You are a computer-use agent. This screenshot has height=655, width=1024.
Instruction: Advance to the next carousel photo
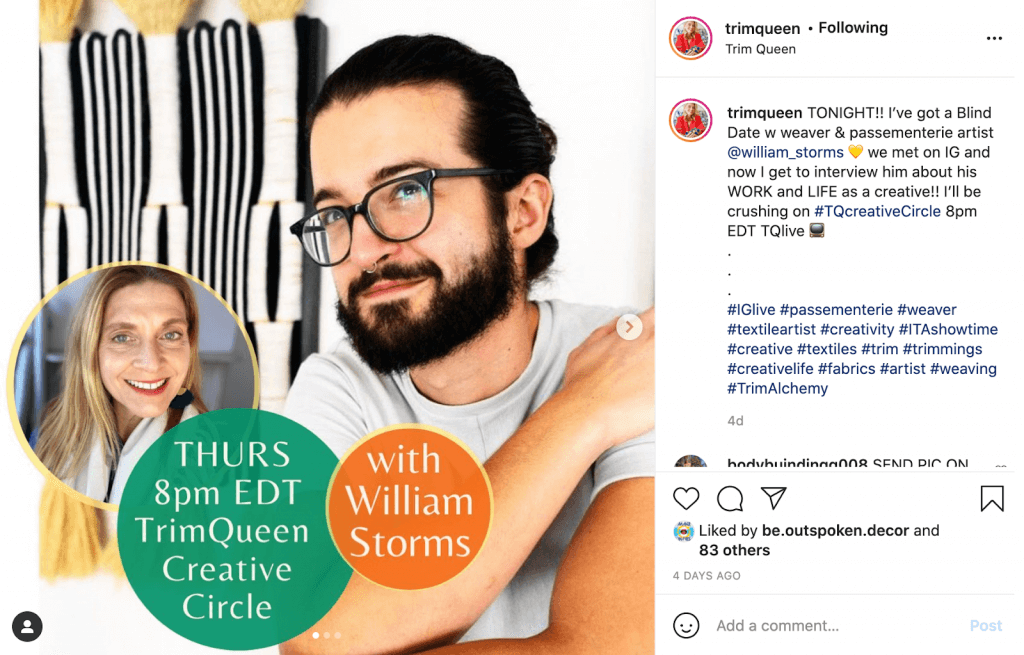click(629, 327)
